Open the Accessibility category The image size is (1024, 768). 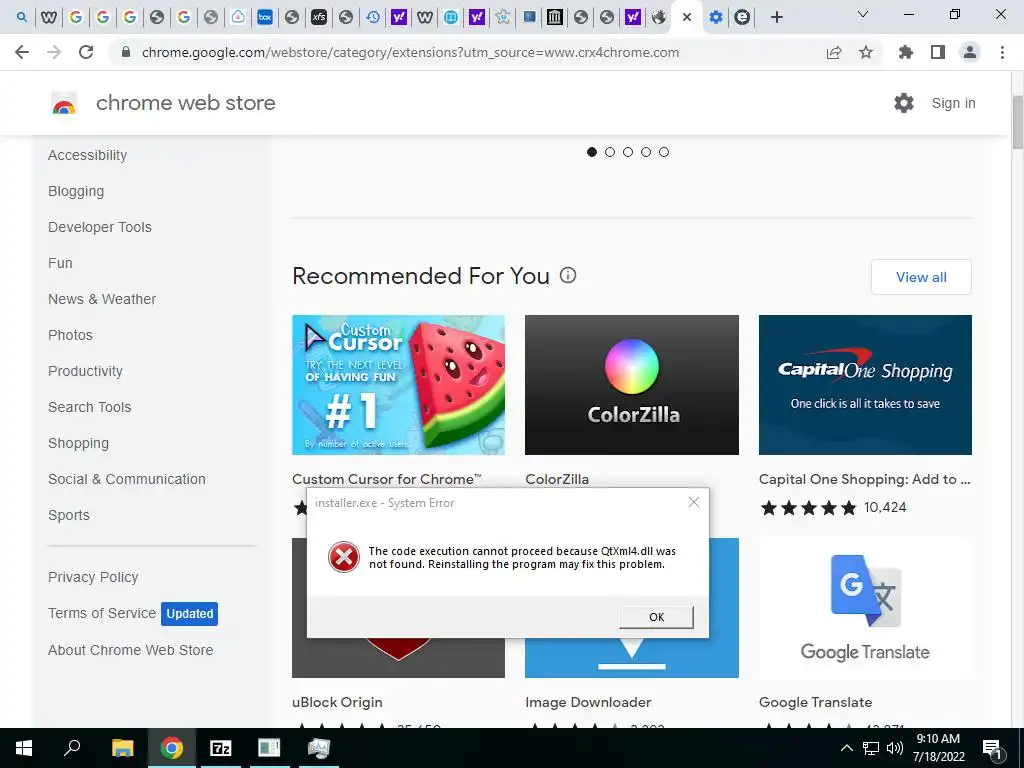coord(88,155)
